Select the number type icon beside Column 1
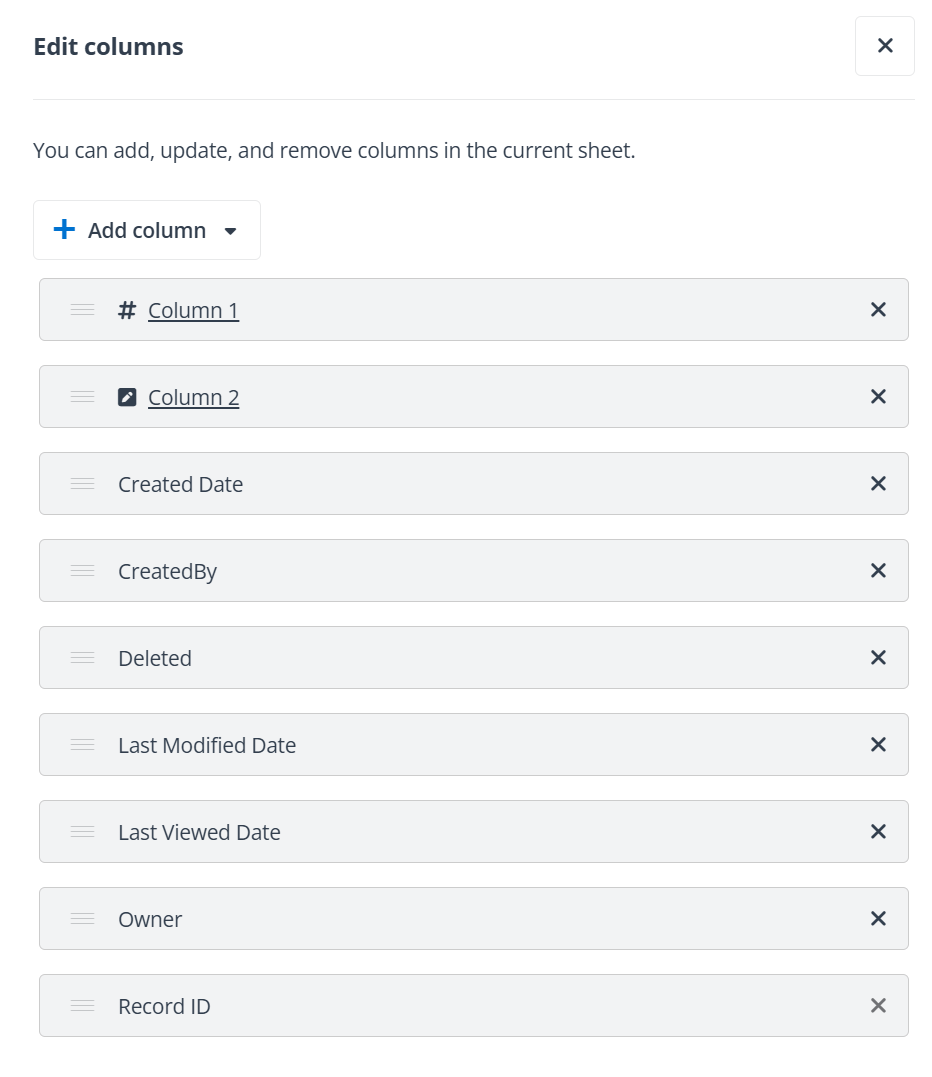The image size is (932, 1077). [126, 310]
